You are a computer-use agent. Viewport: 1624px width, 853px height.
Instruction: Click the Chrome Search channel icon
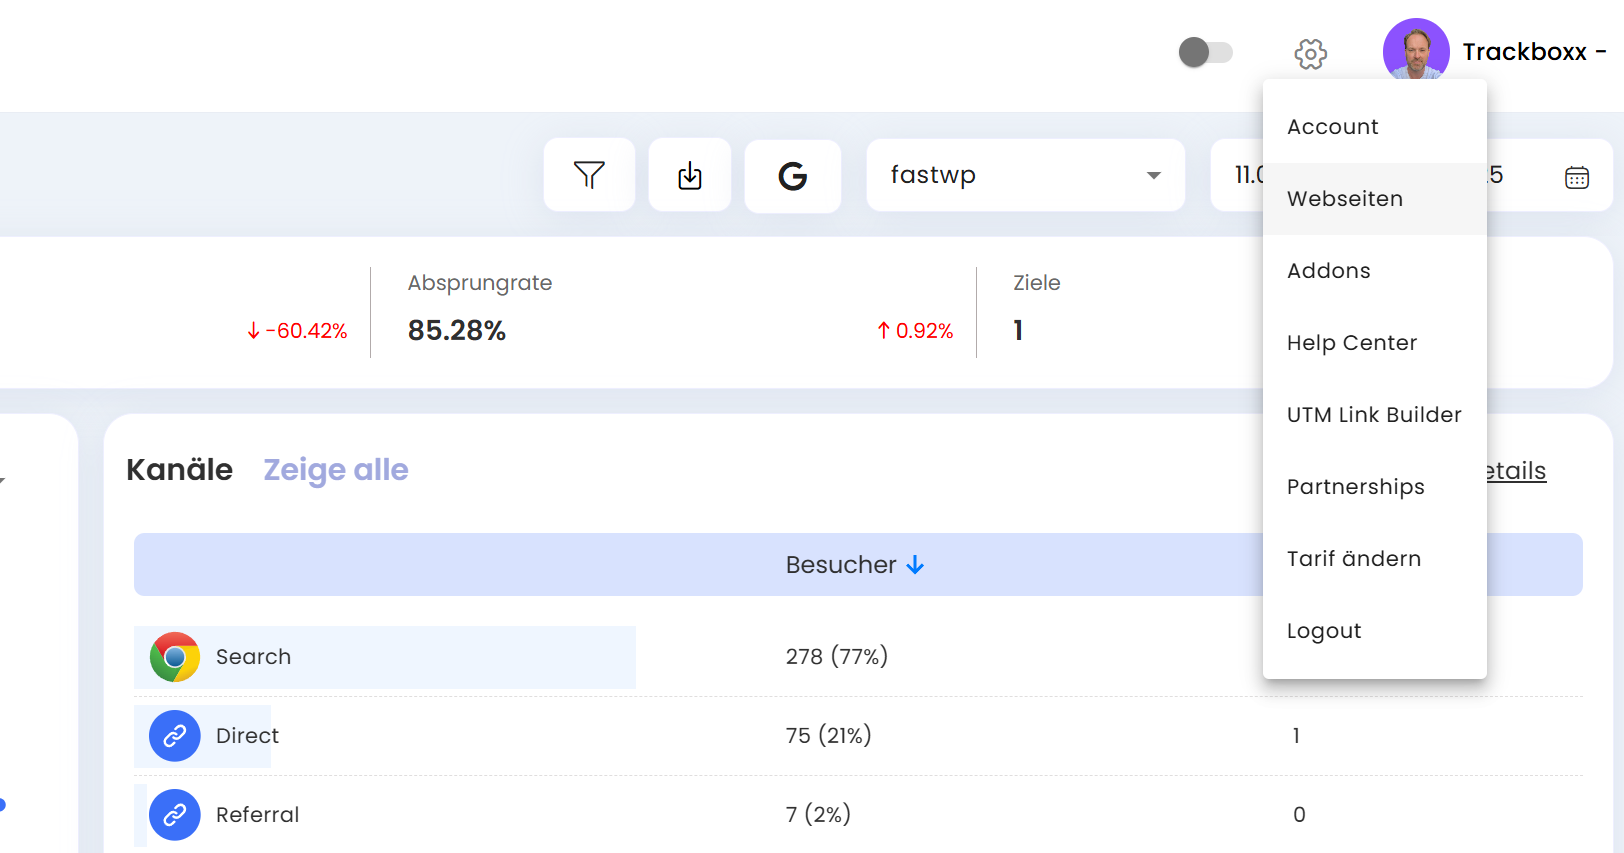175,657
